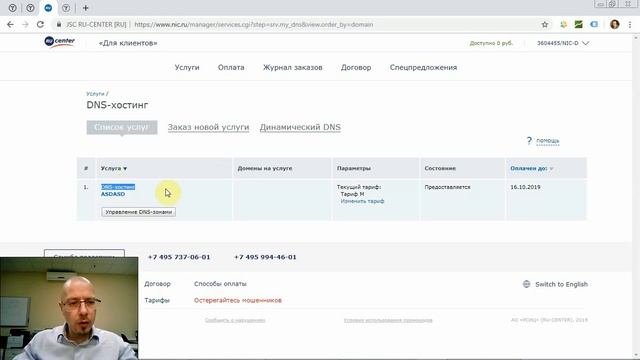Open the footer Договор link
This screenshot has width=640, height=360.
(x=157, y=284)
